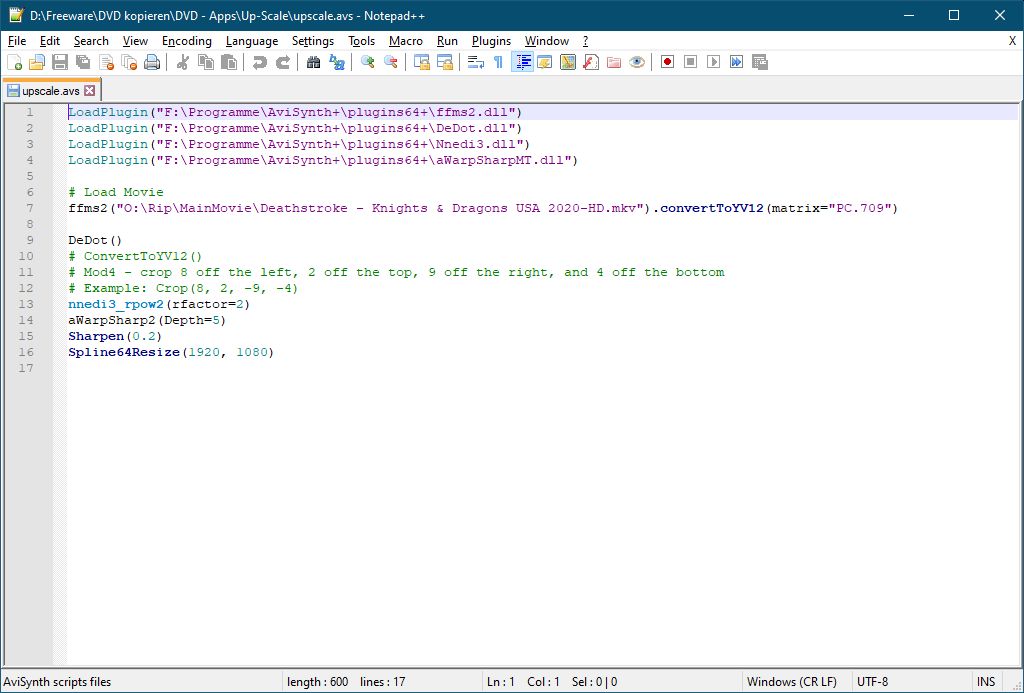Click the INS mode indicator in status bar
This screenshot has height=693, width=1024.
point(986,682)
